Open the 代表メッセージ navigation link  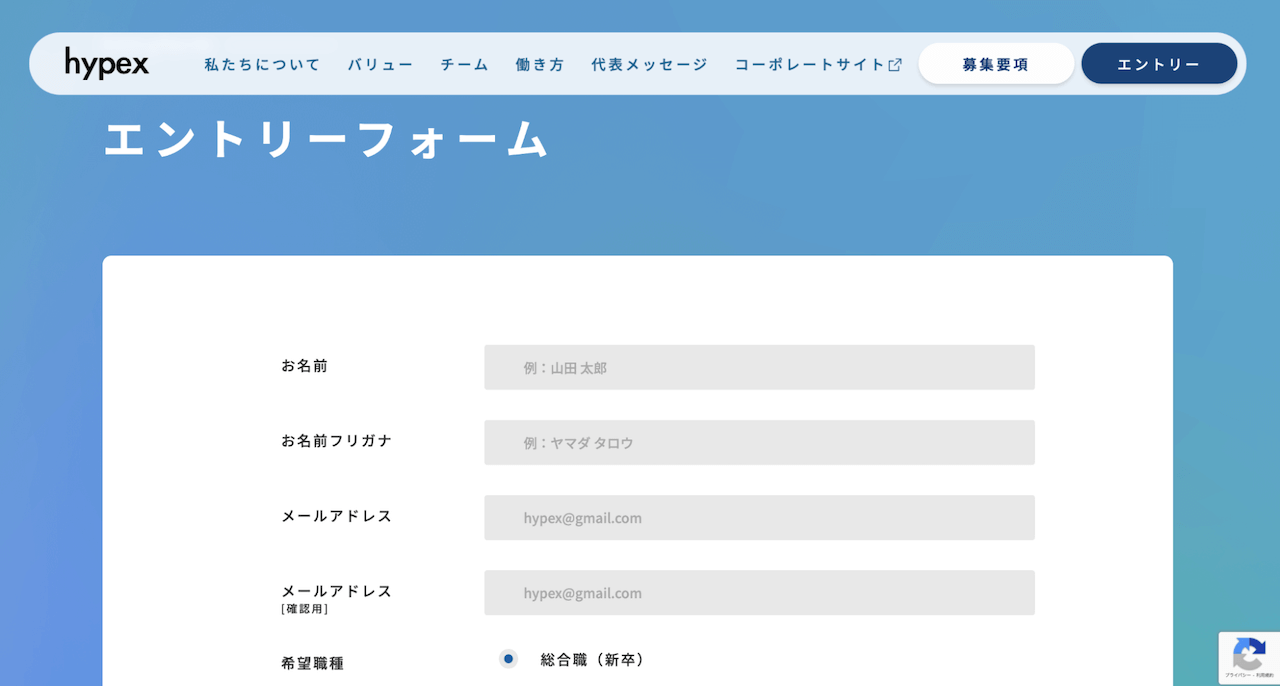click(648, 63)
